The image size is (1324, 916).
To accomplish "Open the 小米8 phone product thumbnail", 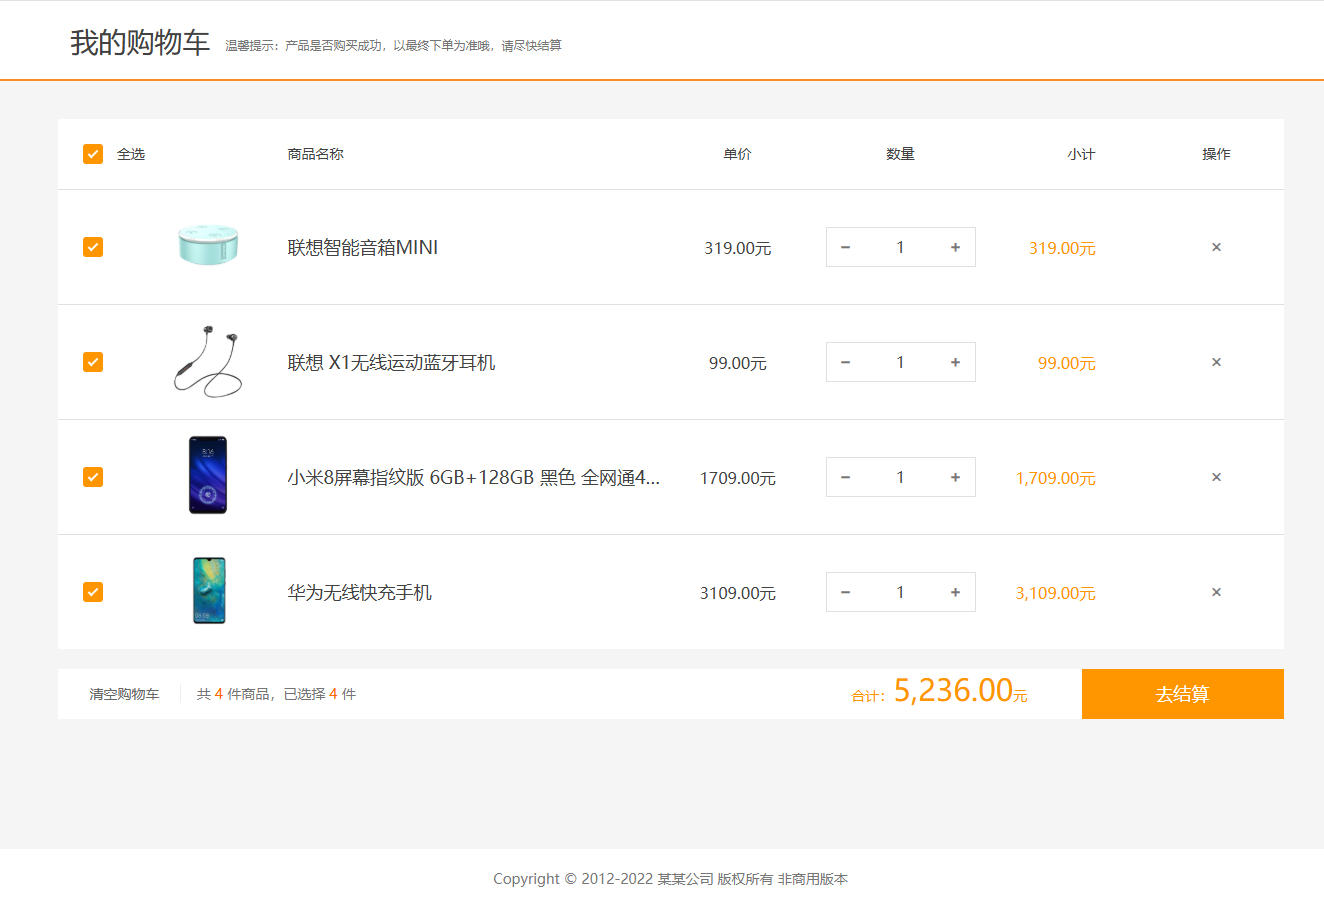I will [208, 475].
